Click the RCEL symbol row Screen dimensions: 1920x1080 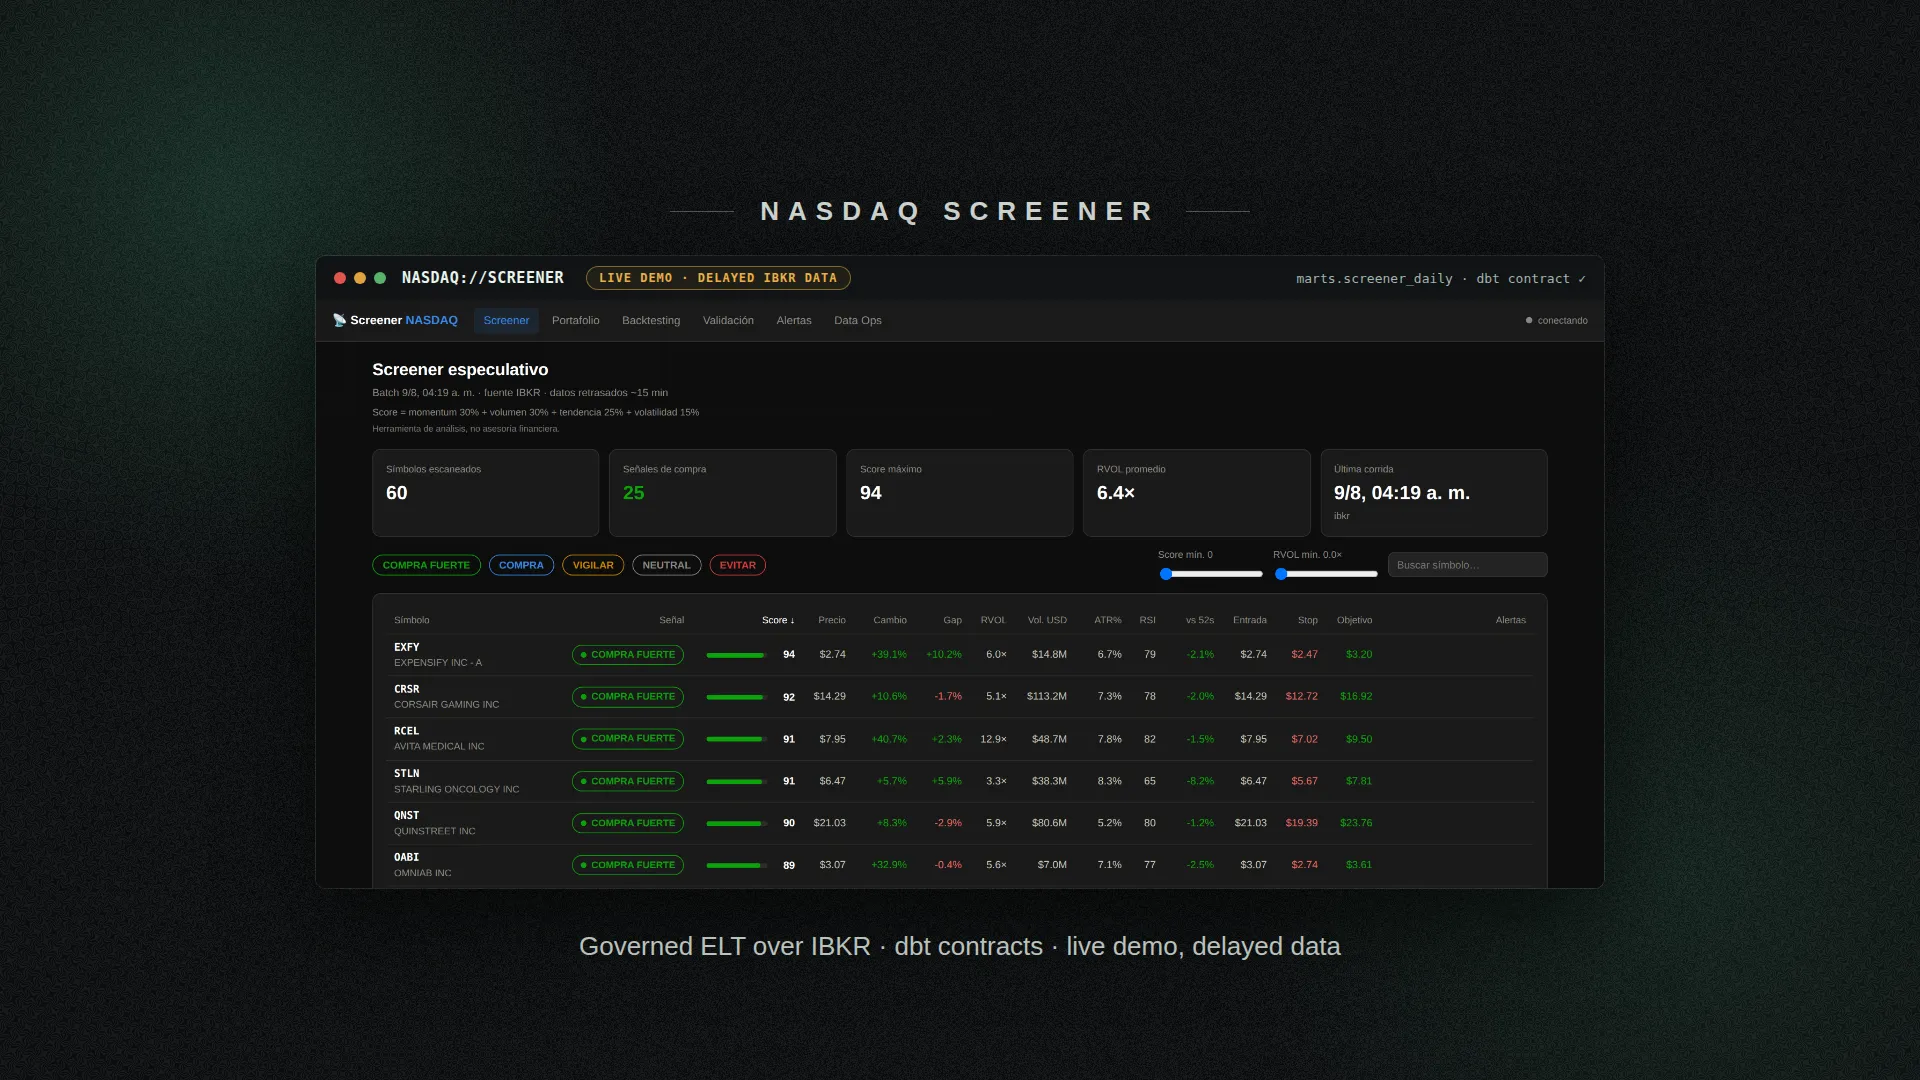click(x=960, y=739)
